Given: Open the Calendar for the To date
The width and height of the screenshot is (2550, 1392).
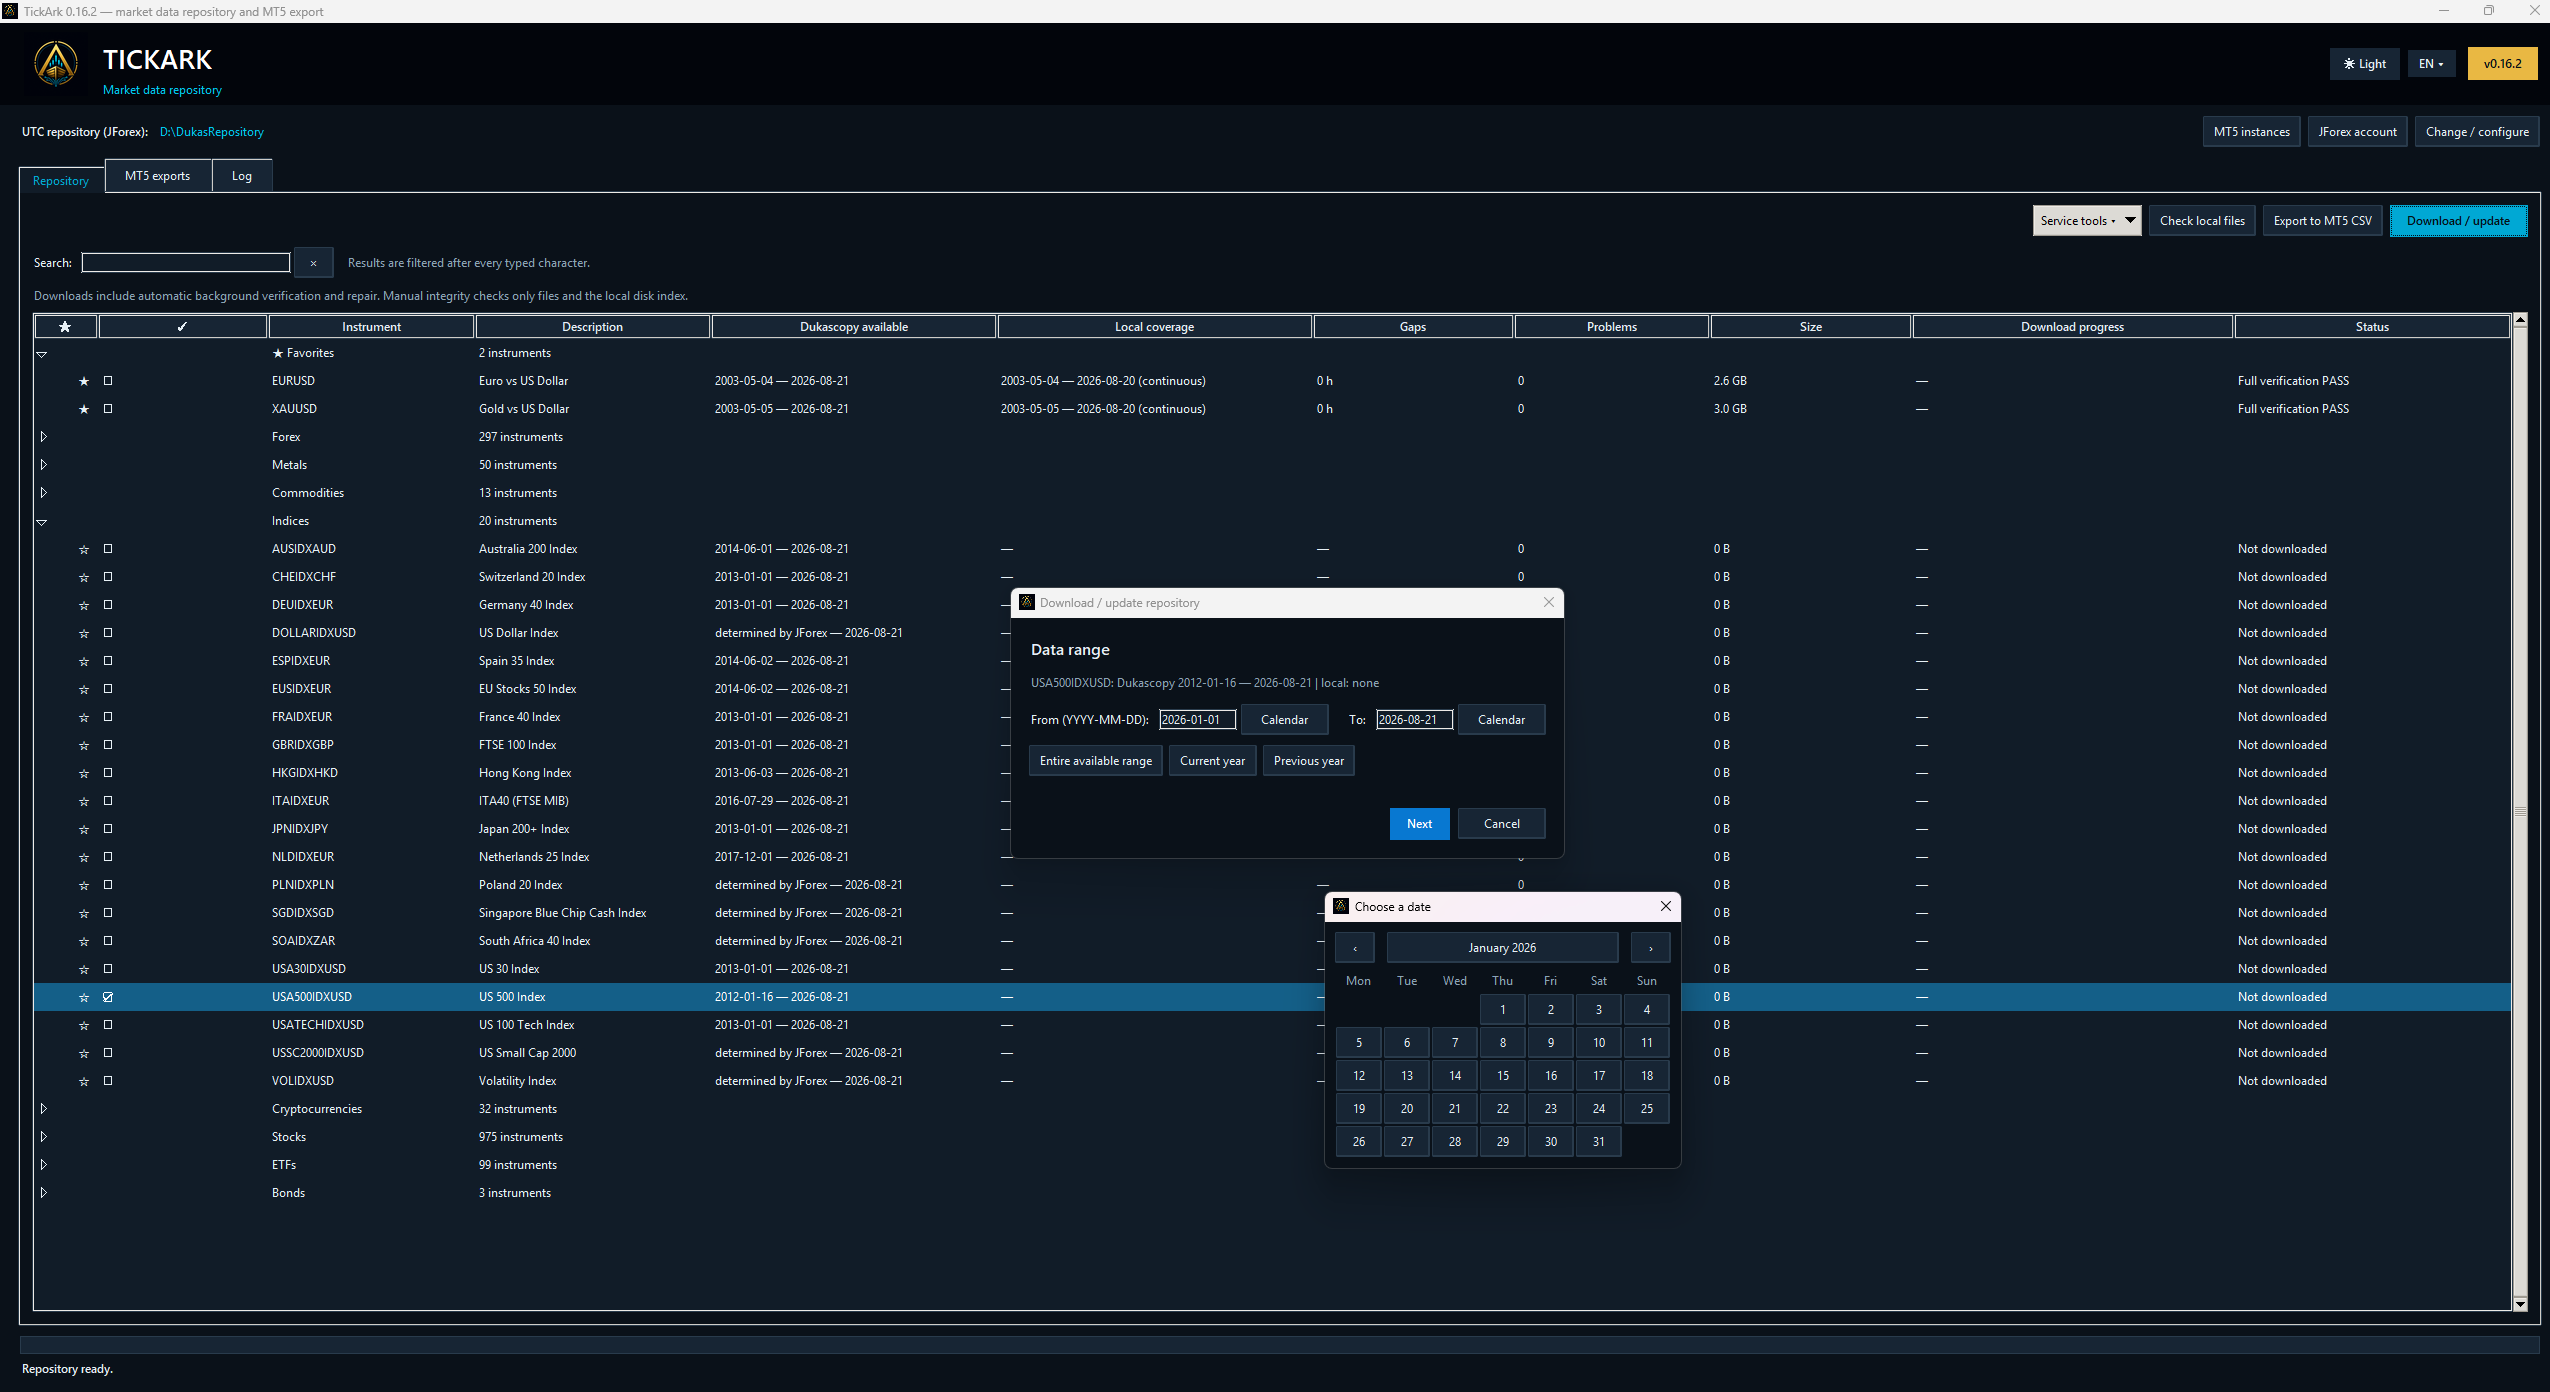Looking at the screenshot, I should (x=1501, y=720).
